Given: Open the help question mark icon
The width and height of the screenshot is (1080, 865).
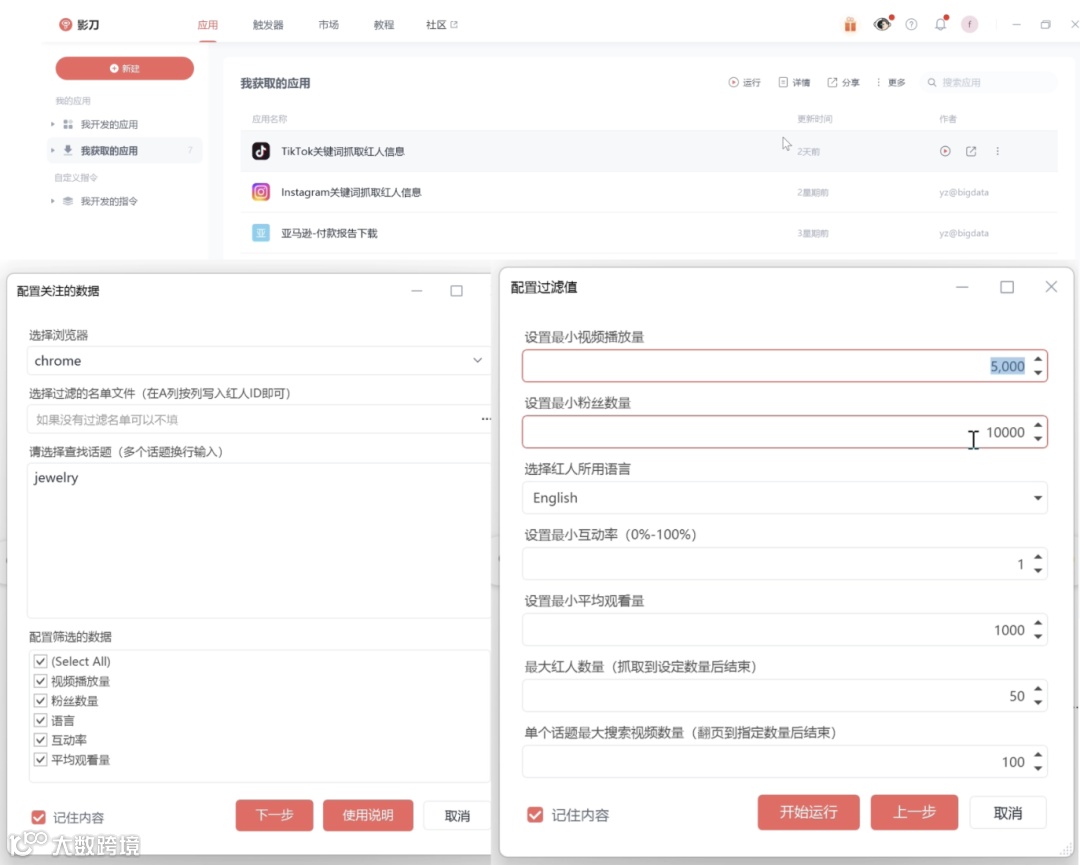Looking at the screenshot, I should [x=911, y=25].
